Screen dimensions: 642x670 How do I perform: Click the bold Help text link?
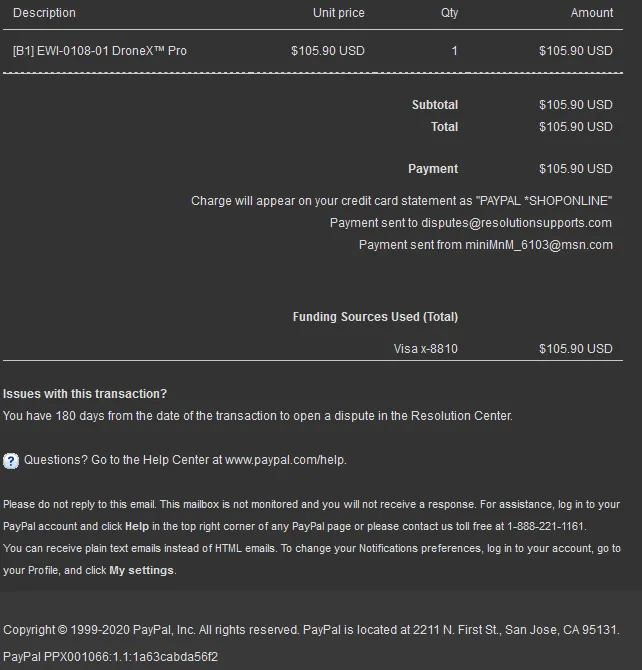point(136,526)
